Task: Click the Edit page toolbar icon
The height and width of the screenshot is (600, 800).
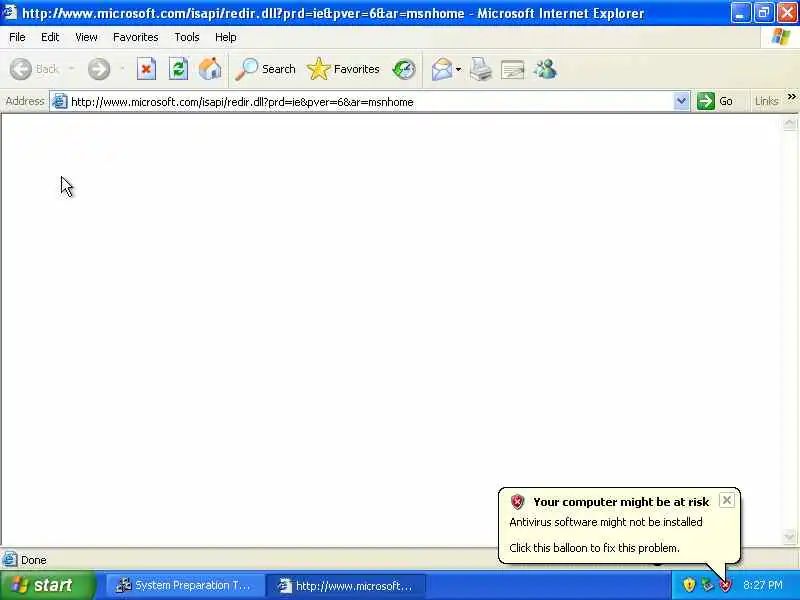Action: [513, 69]
